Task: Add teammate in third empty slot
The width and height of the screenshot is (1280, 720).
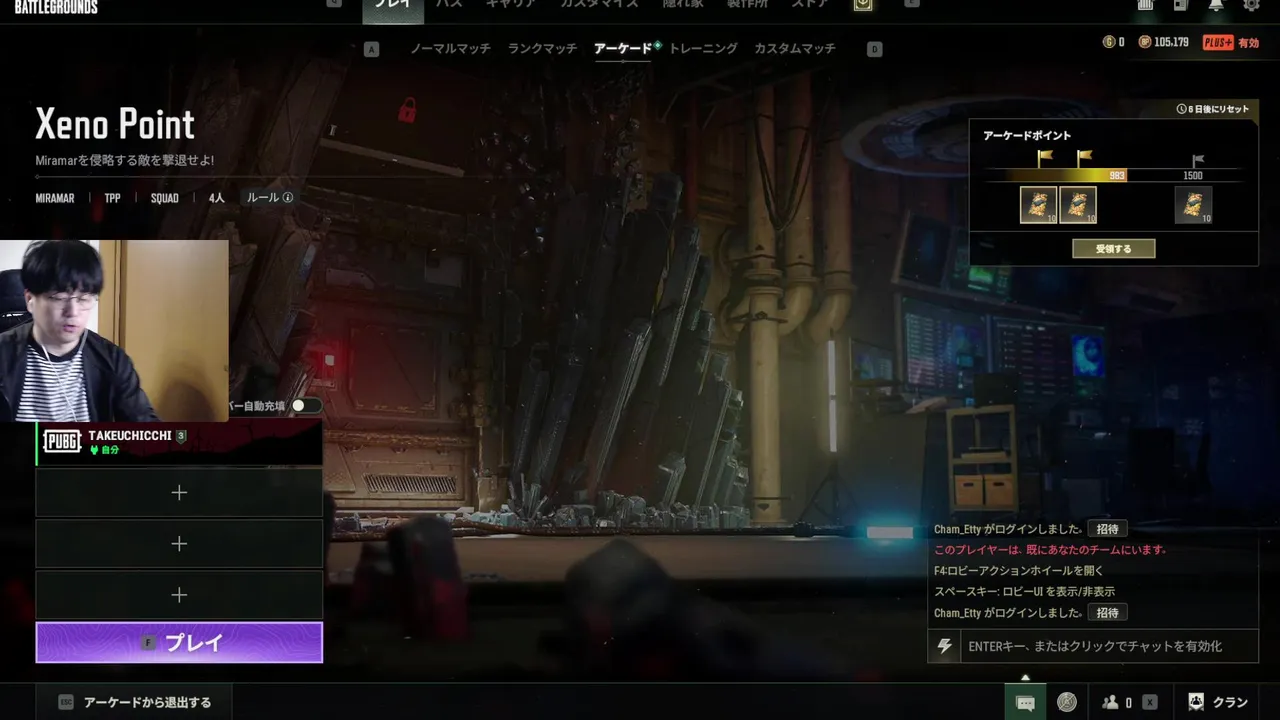Action: click(x=179, y=595)
